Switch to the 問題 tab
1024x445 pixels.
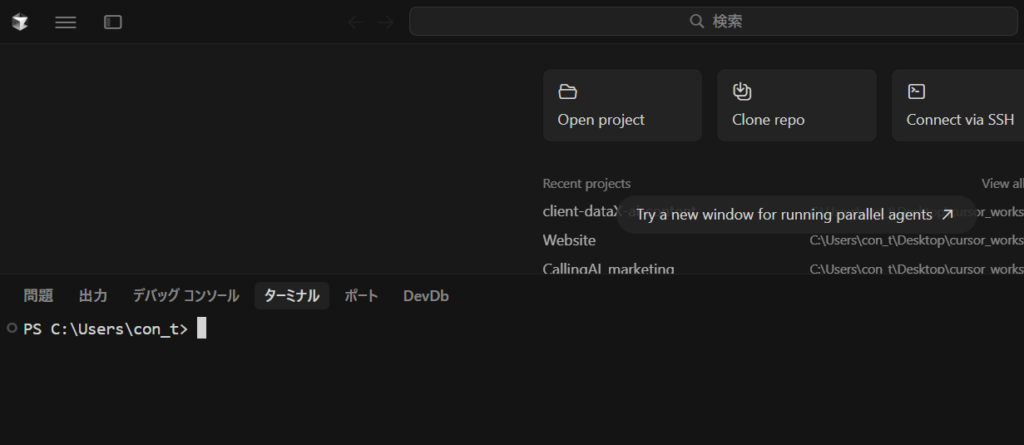point(38,296)
